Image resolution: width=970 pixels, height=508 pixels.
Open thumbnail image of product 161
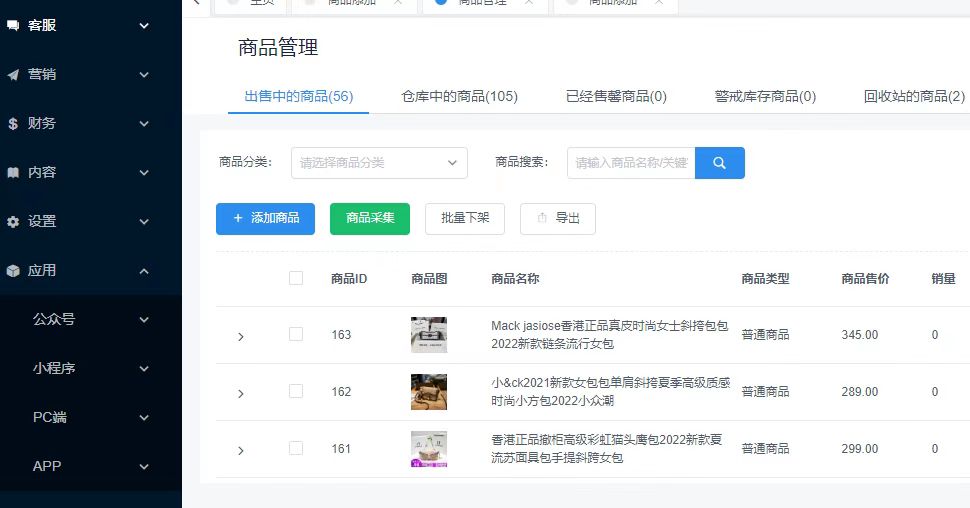[x=429, y=449]
